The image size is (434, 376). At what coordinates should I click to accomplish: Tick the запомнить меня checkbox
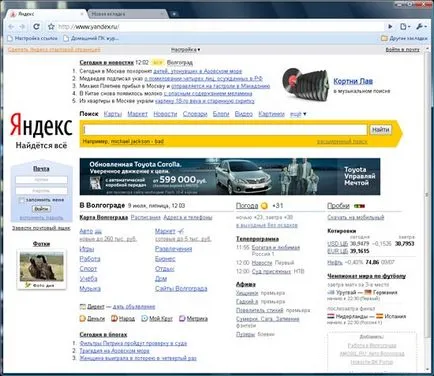pyautogui.click(x=22, y=200)
